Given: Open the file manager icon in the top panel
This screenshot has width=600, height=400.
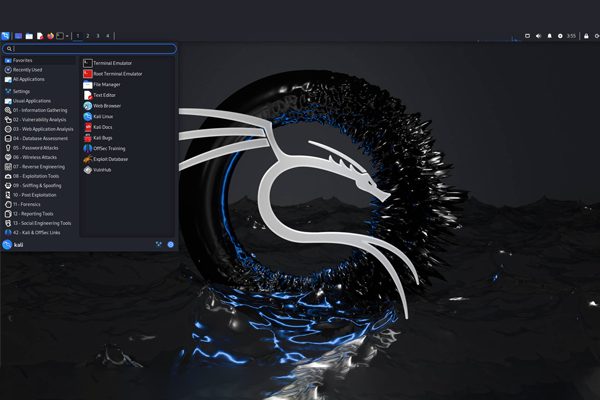Looking at the screenshot, I should pyautogui.click(x=29, y=36).
